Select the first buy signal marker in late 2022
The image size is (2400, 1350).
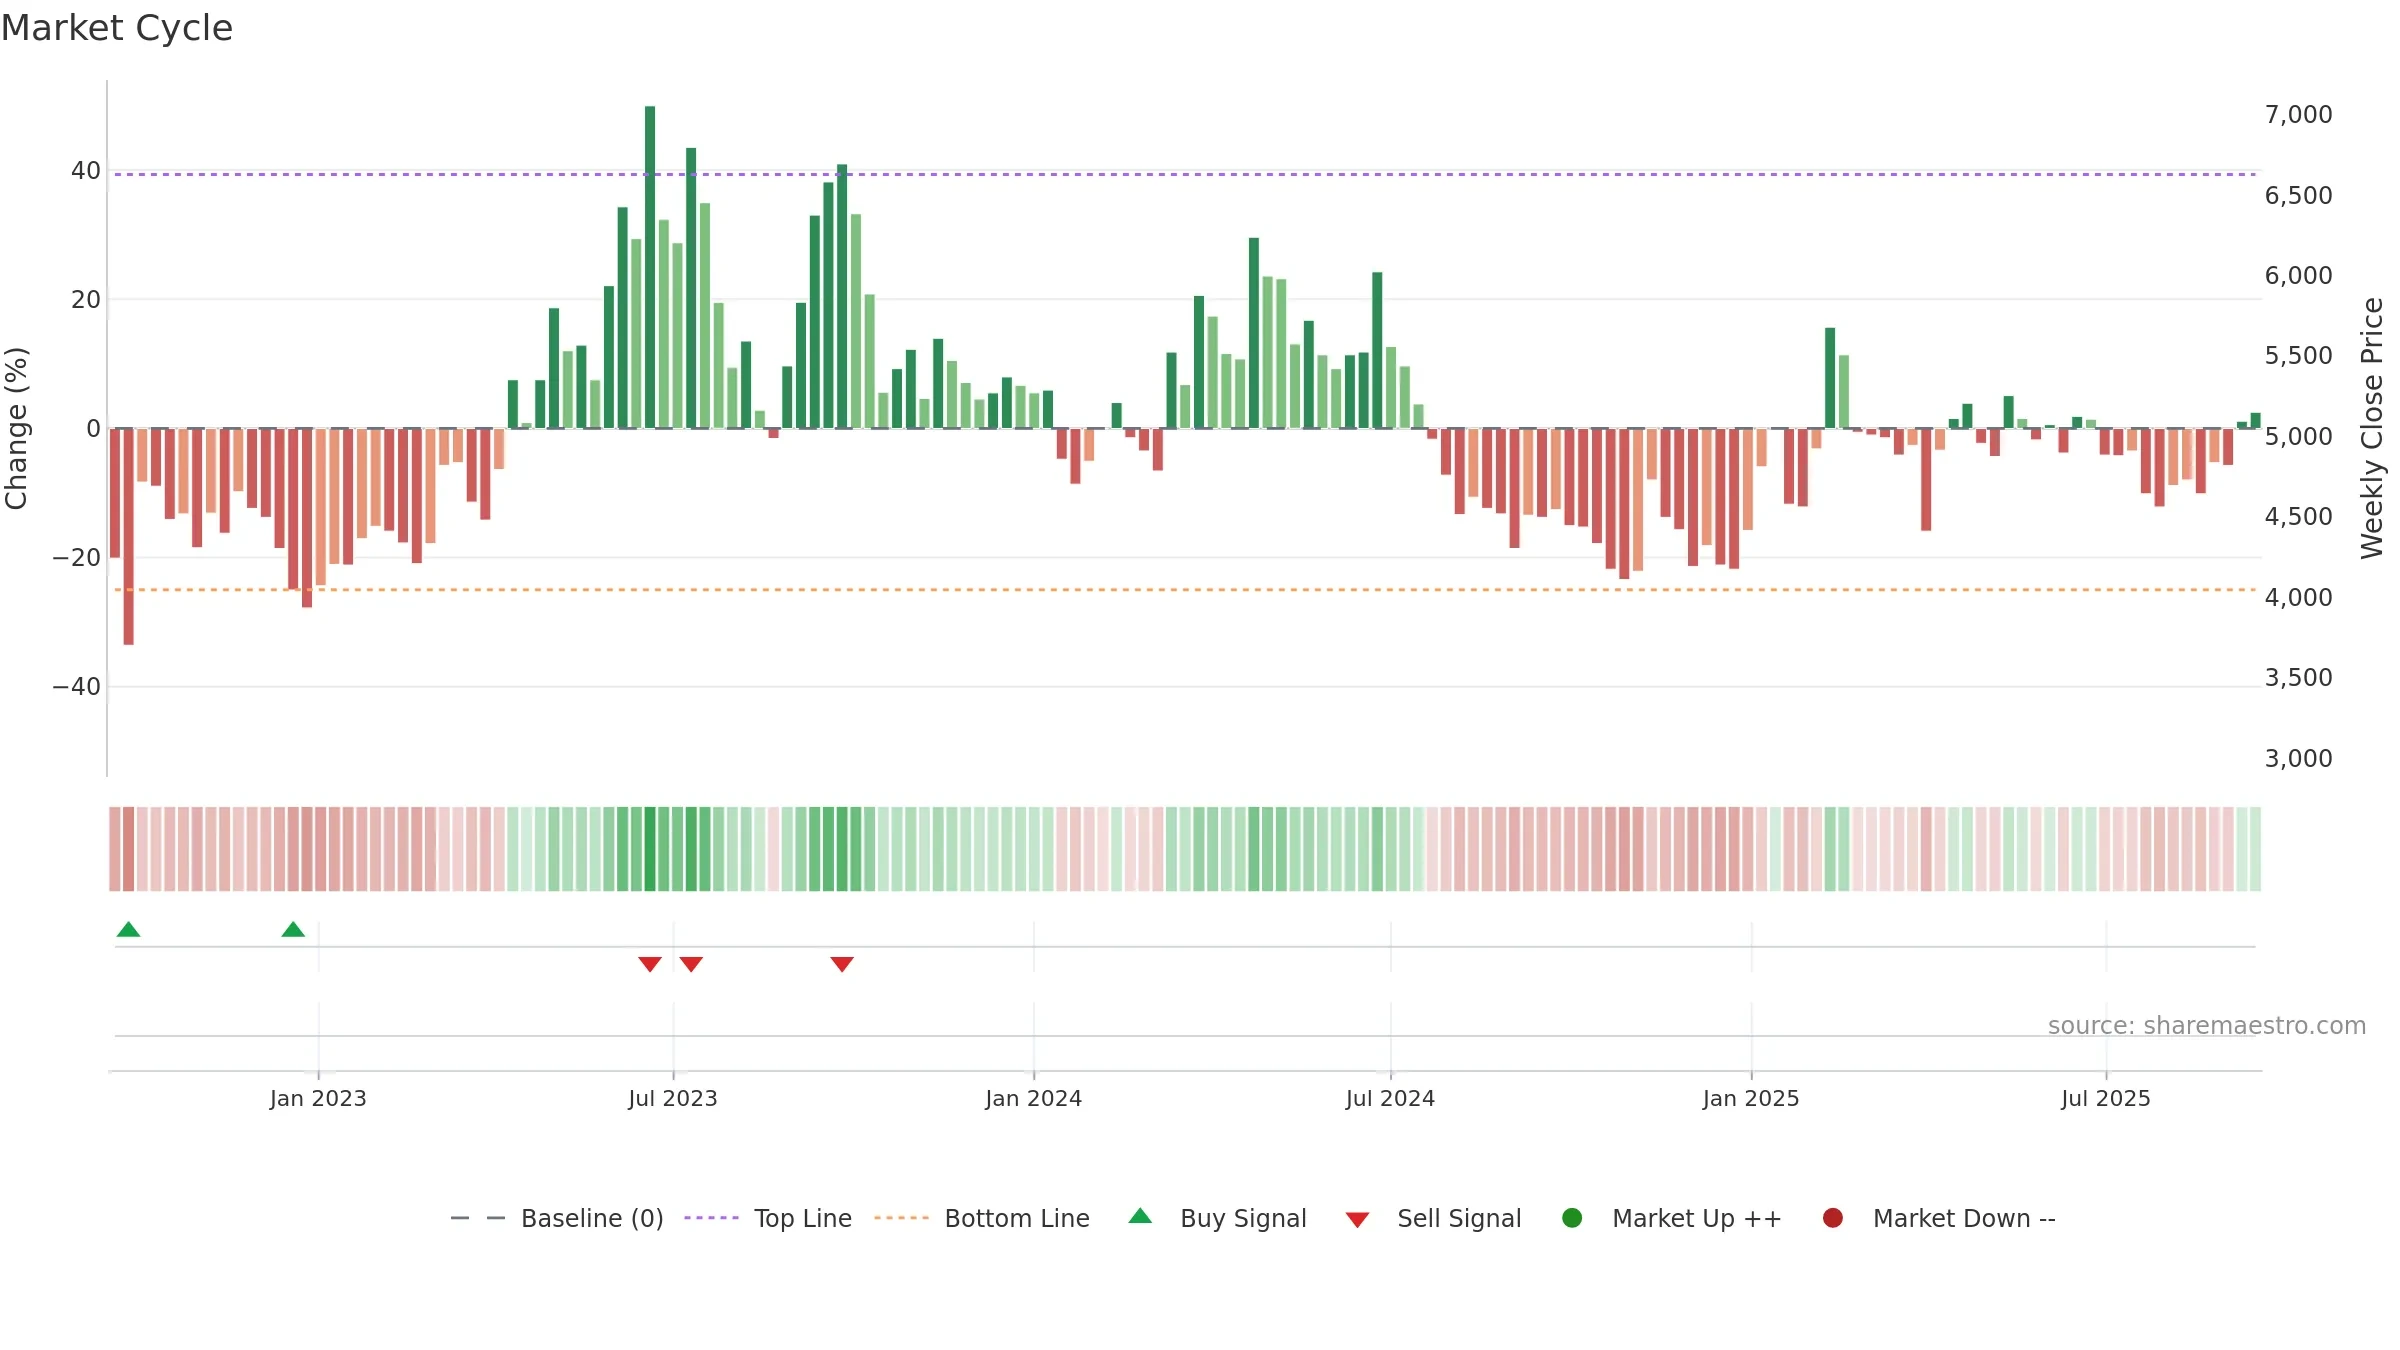[128, 930]
